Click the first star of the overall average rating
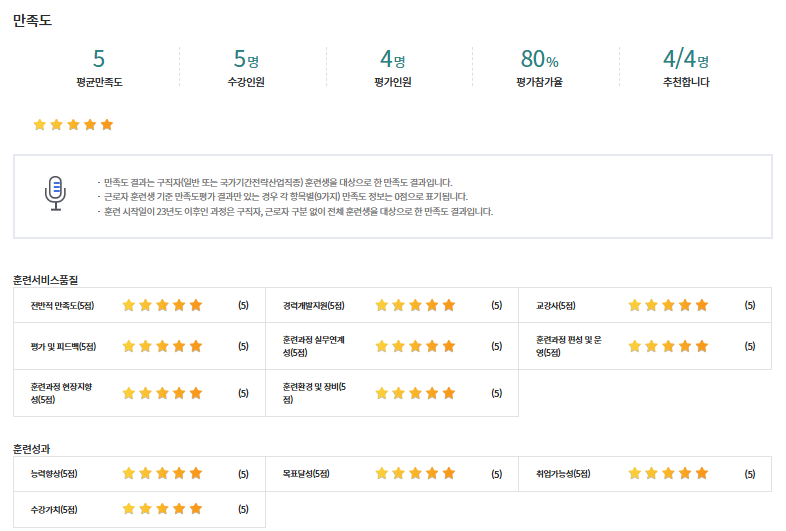The image size is (786, 531). (x=40, y=125)
